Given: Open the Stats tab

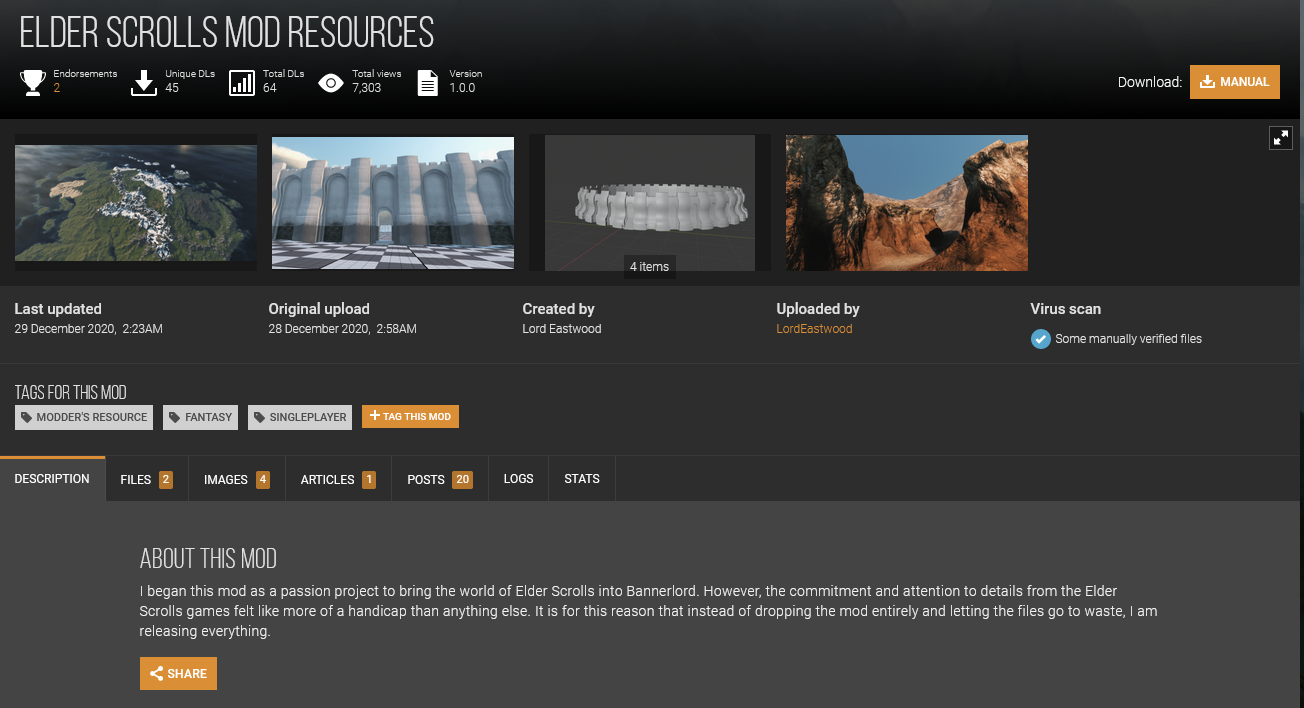Looking at the screenshot, I should pyautogui.click(x=582, y=479).
